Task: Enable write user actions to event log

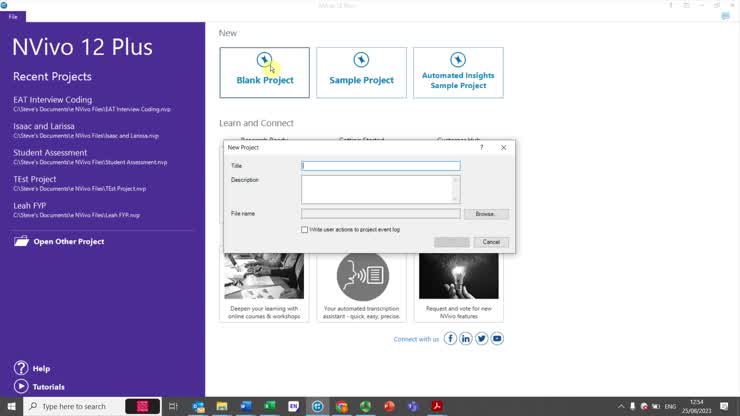Action: coord(305,230)
